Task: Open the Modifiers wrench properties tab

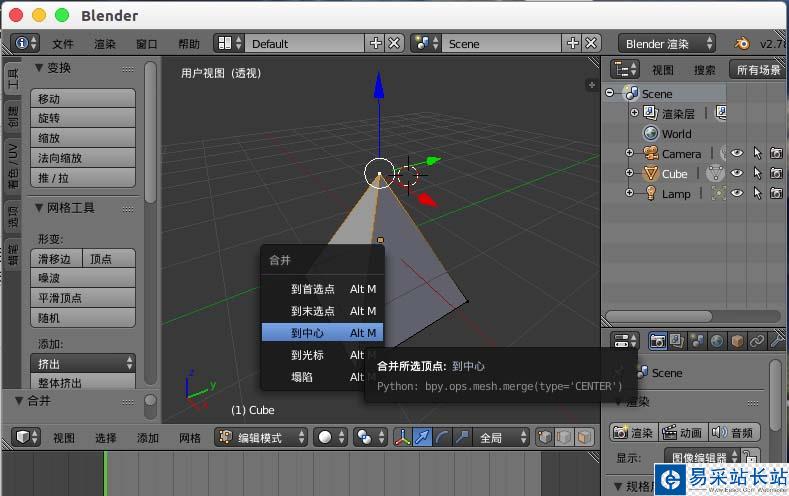Action: click(x=776, y=342)
